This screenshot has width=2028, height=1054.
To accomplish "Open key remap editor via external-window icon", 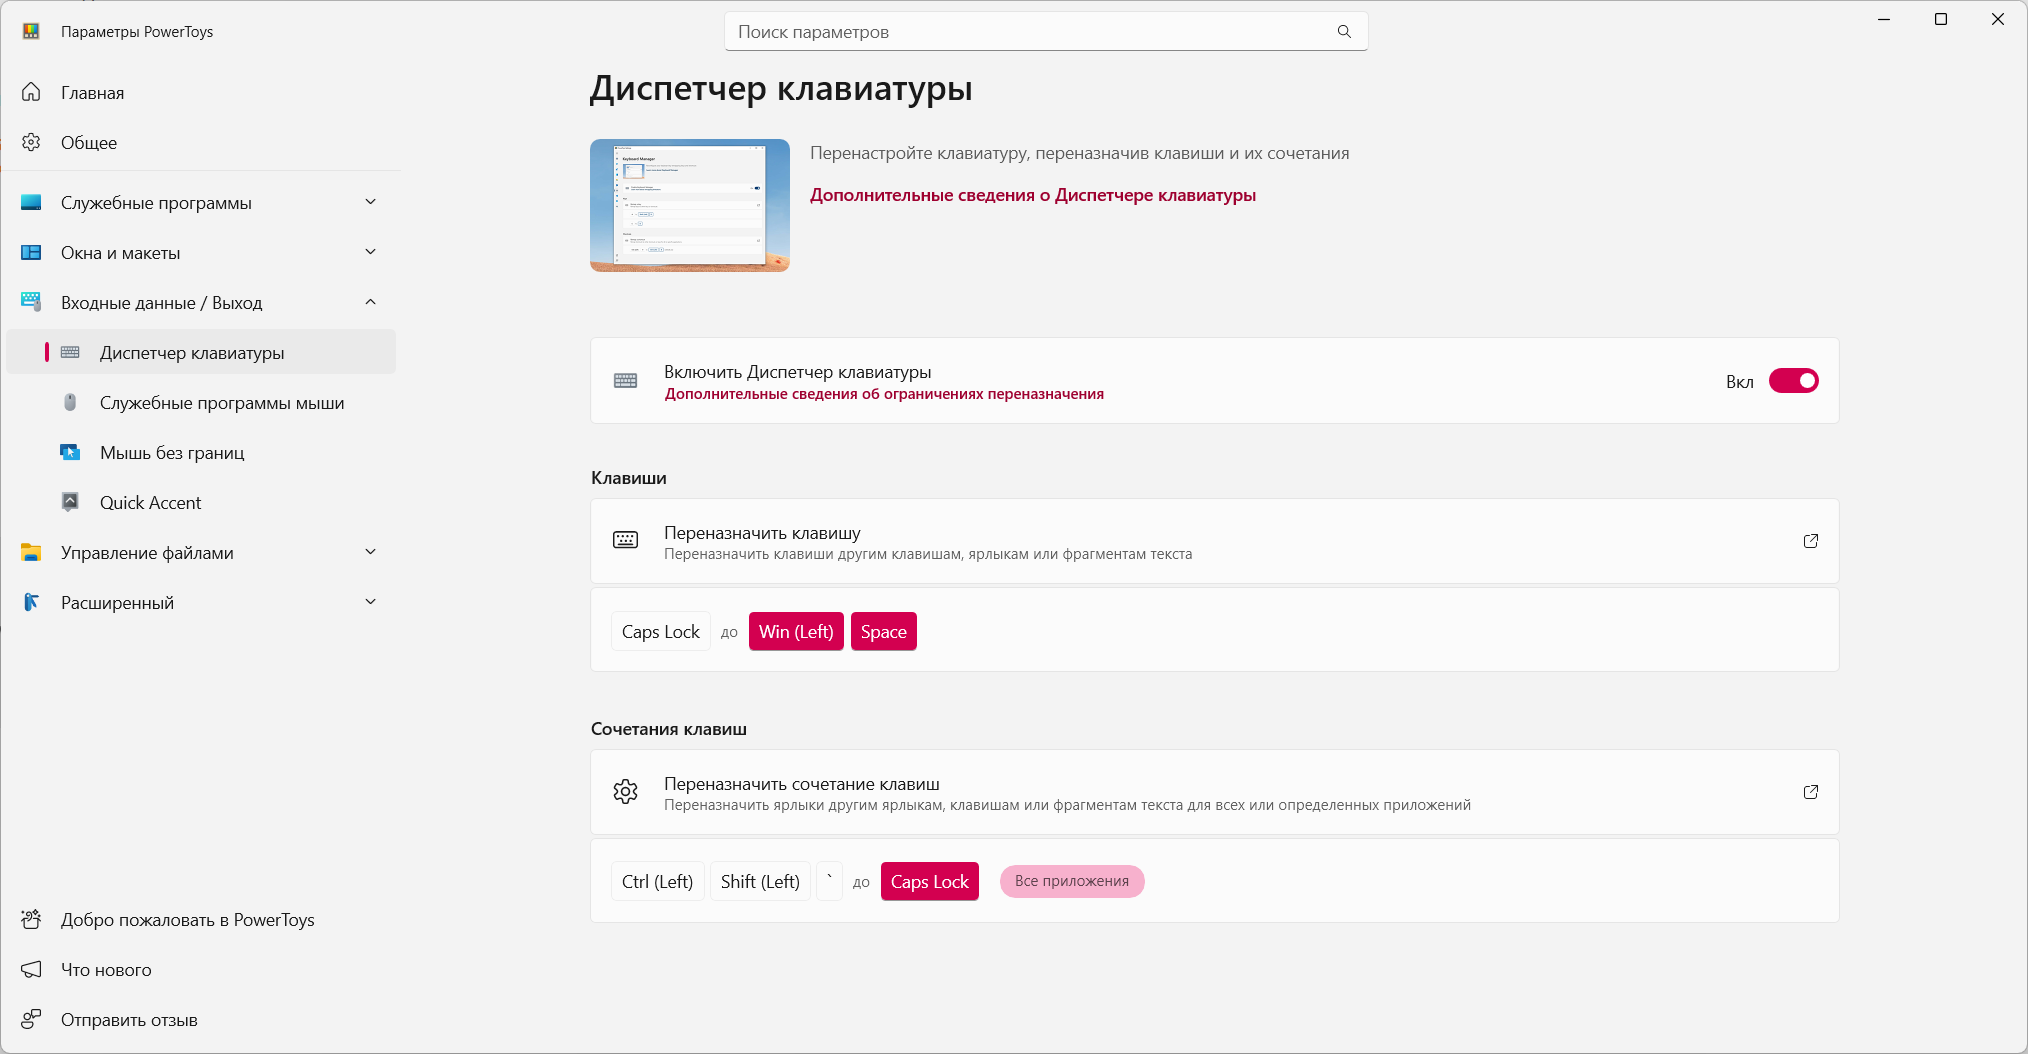I will pyautogui.click(x=1811, y=541).
